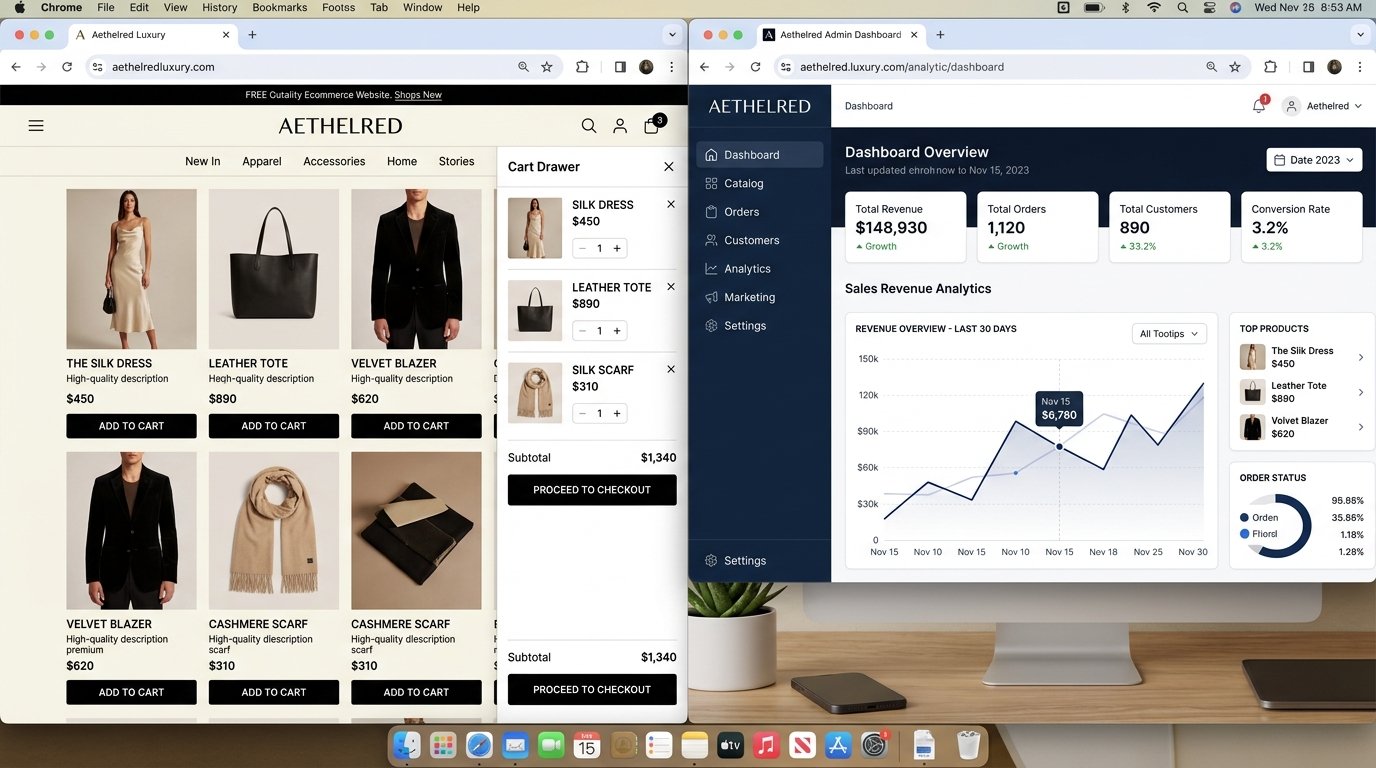Click the Analytics icon in admin sidebar

coord(711,269)
